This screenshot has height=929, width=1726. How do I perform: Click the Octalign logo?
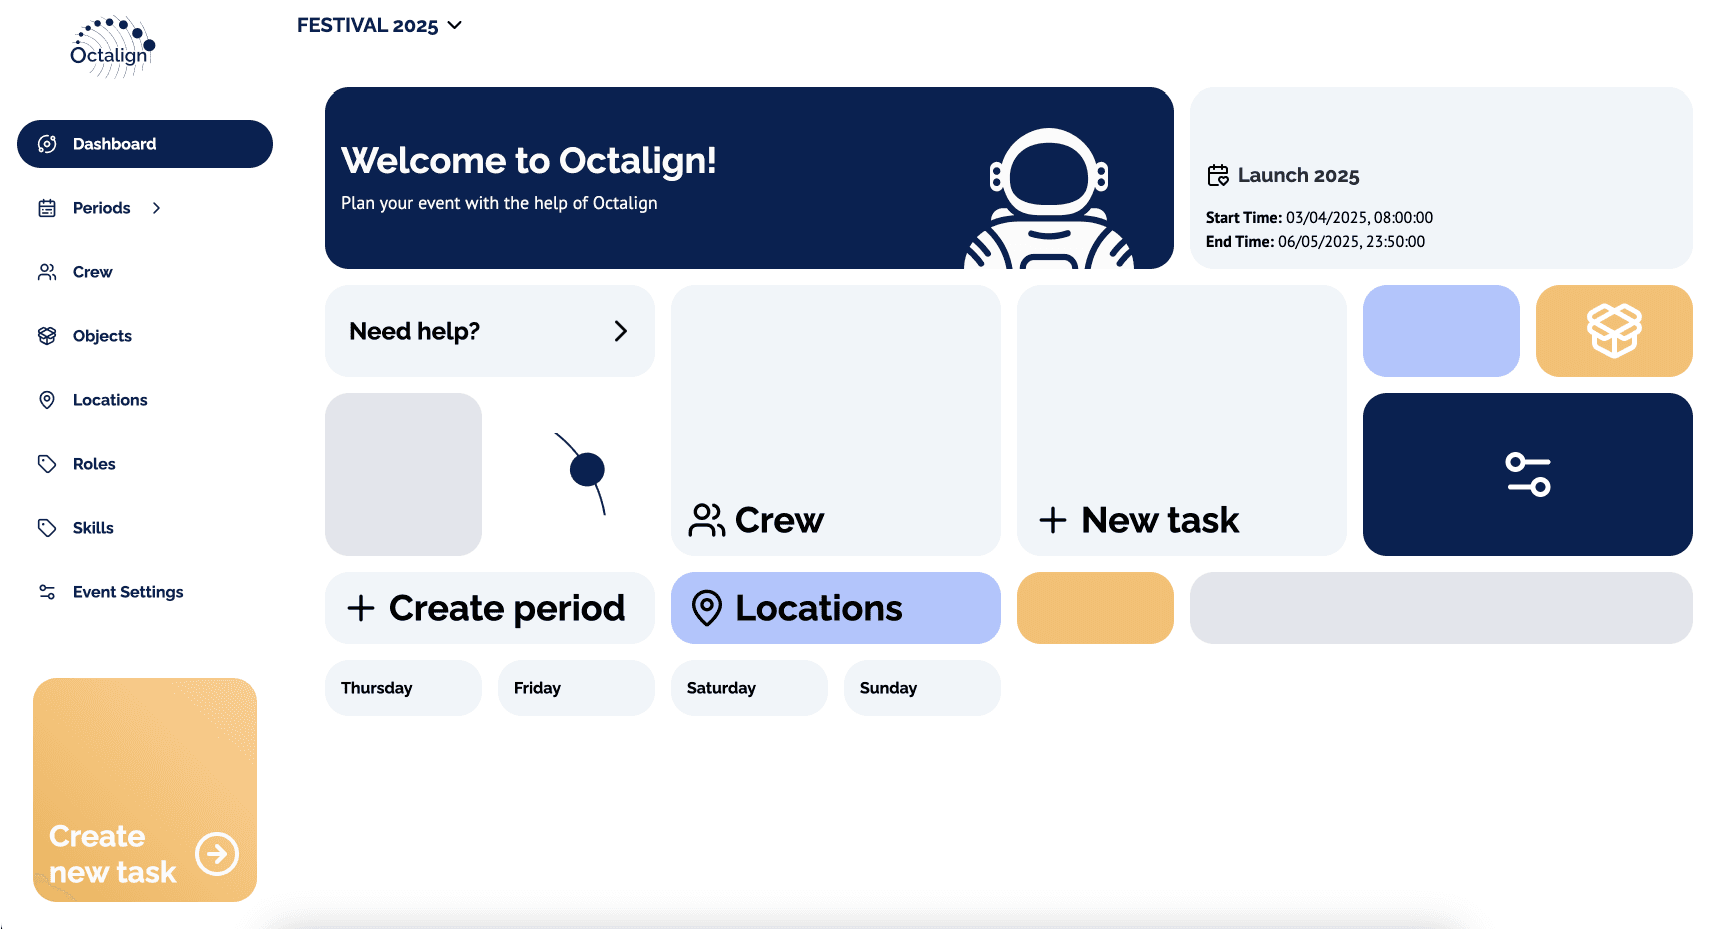tap(112, 47)
